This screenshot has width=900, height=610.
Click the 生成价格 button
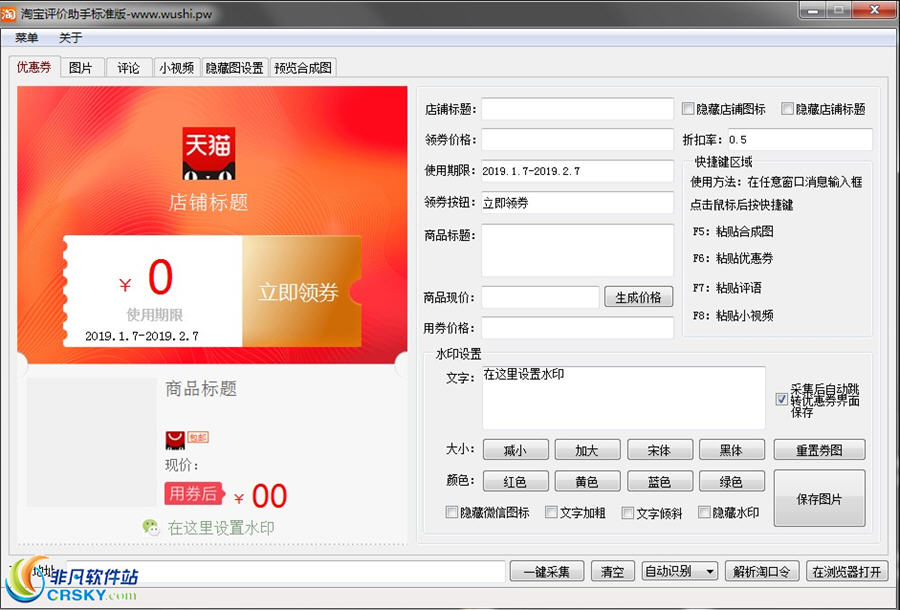tap(638, 297)
